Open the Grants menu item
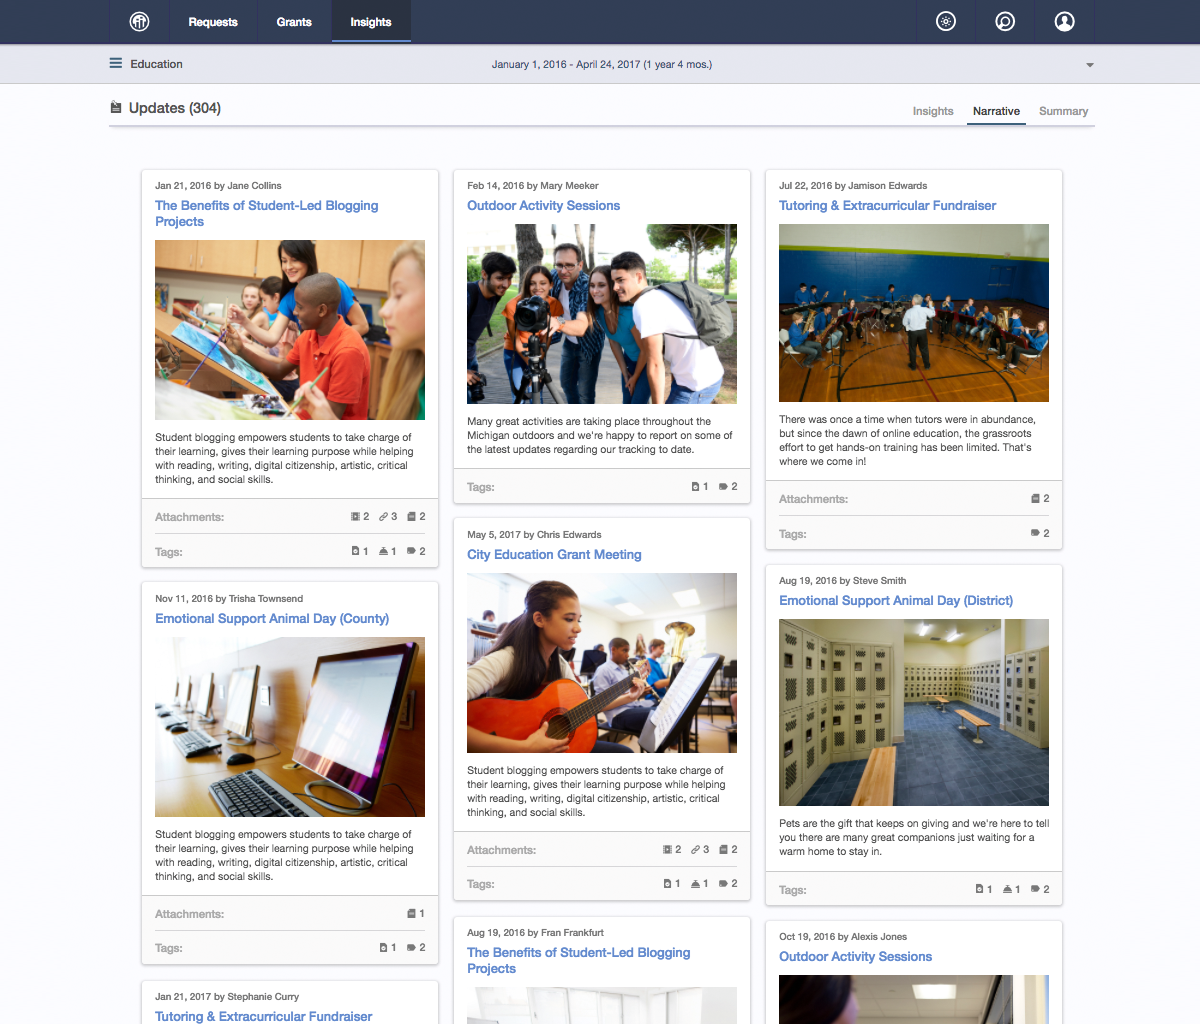Image resolution: width=1200 pixels, height=1024 pixels. point(294,22)
